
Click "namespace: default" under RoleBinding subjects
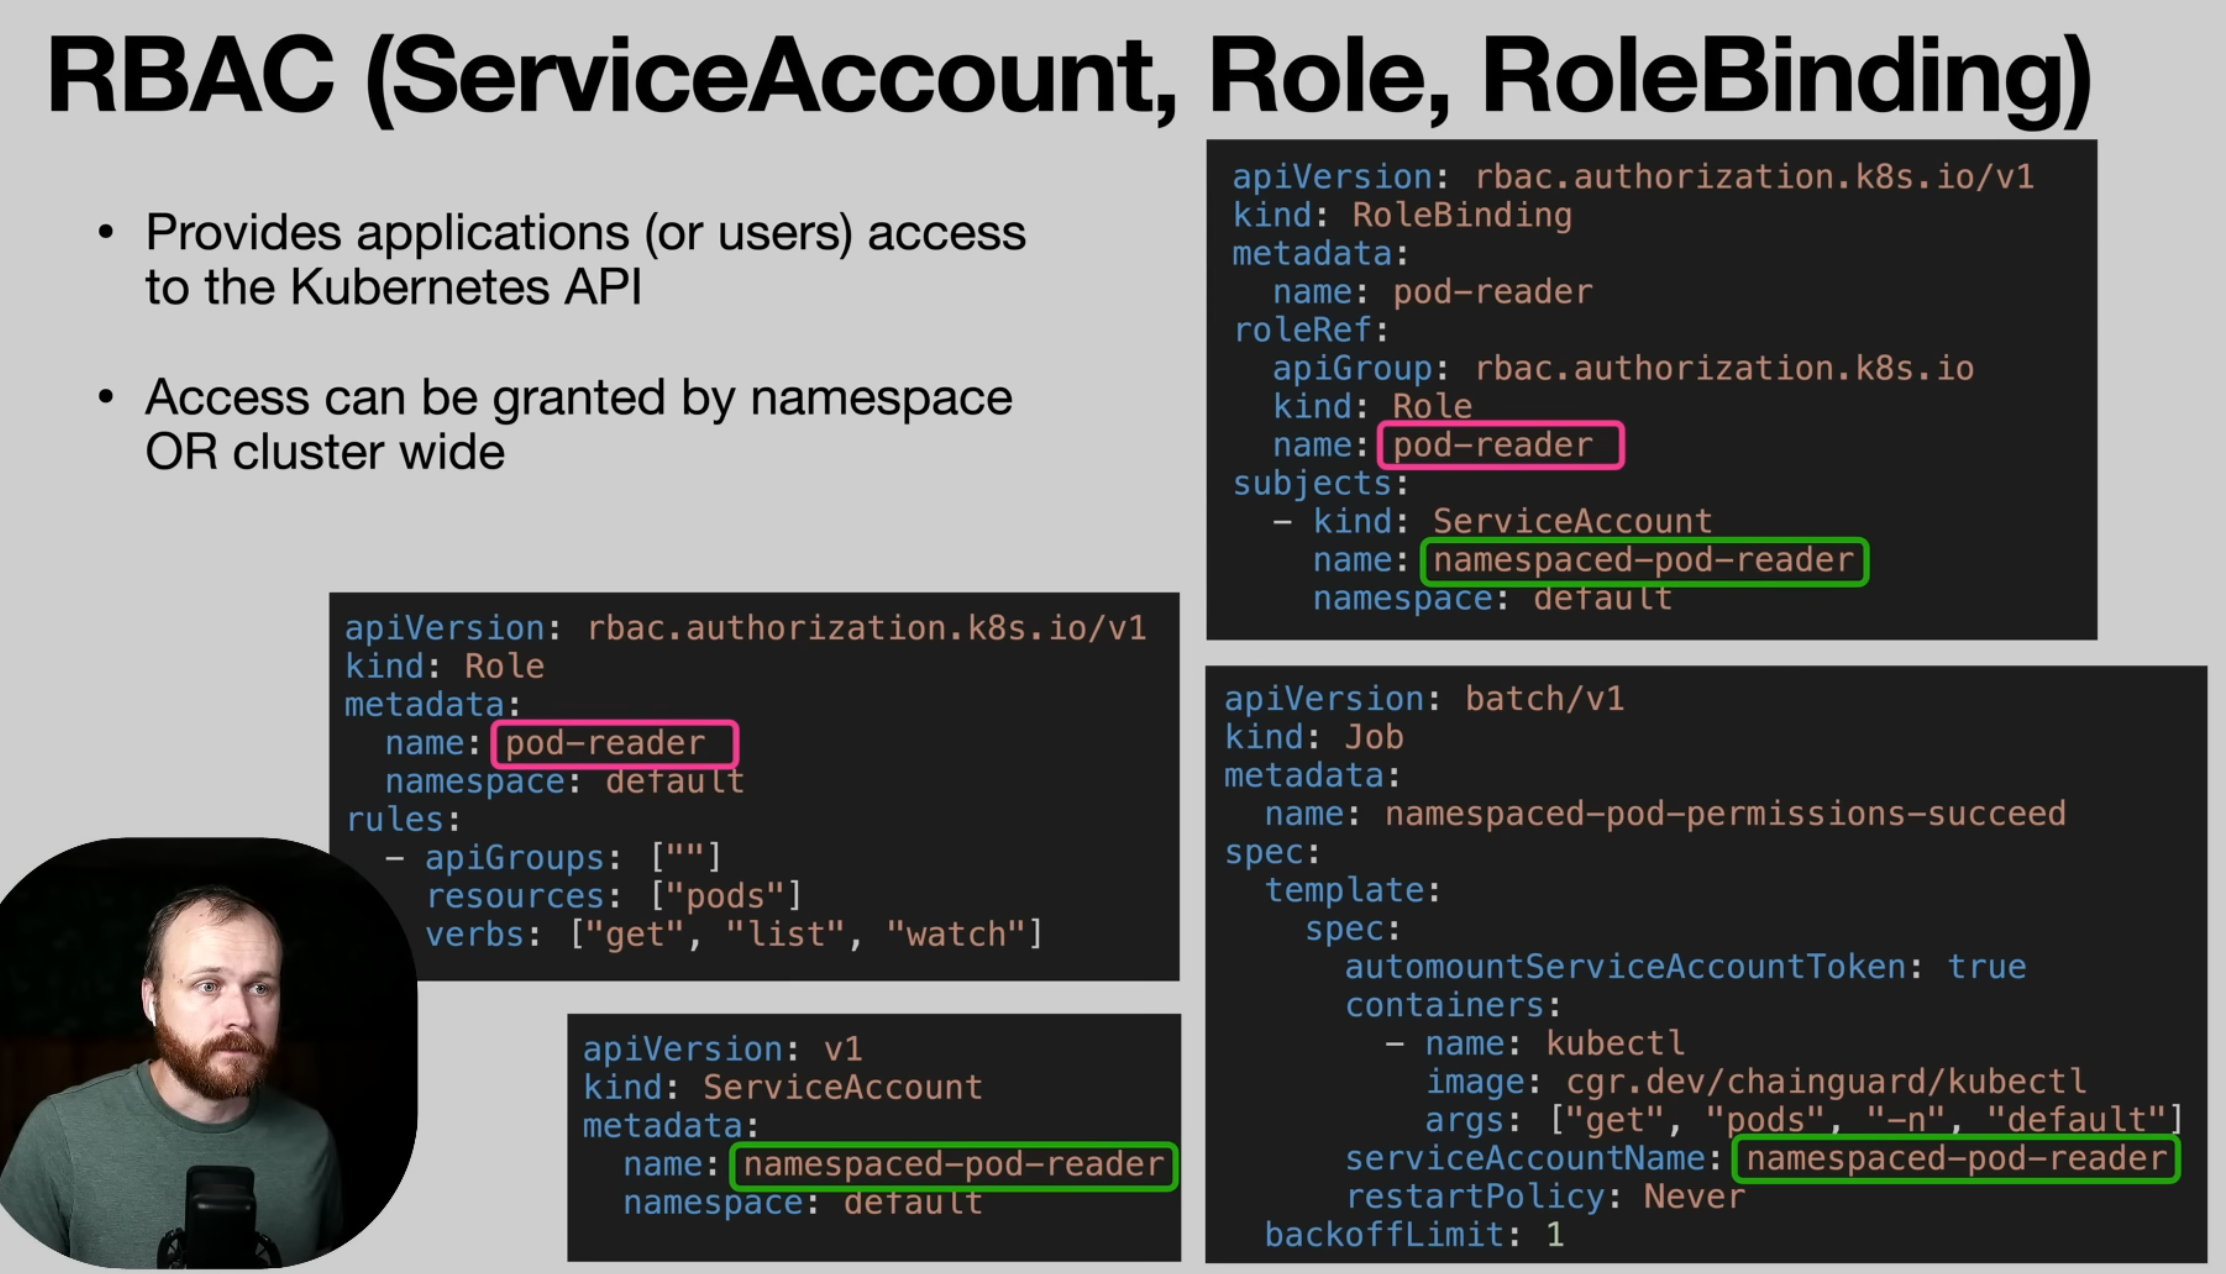point(1492,598)
